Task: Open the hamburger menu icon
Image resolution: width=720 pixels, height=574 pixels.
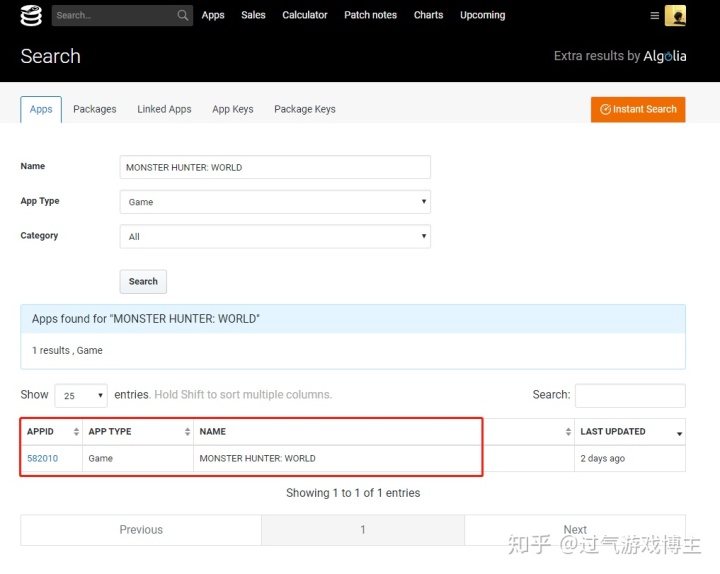Action: click(x=655, y=16)
